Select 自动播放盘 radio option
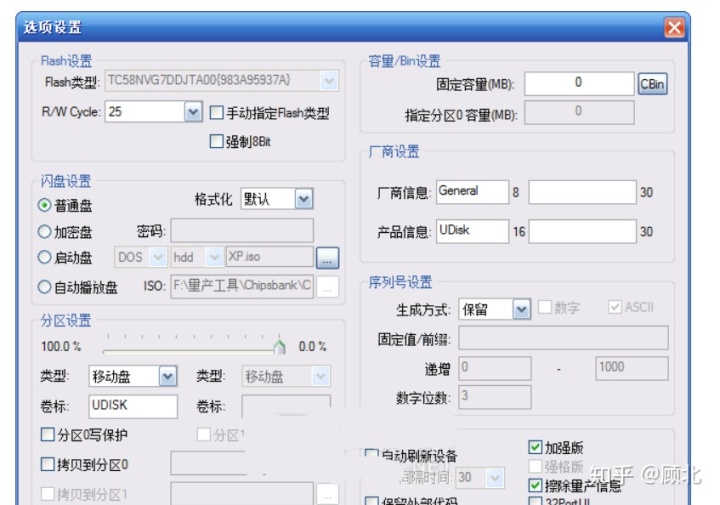The height and width of the screenshot is (505, 720). point(45,287)
